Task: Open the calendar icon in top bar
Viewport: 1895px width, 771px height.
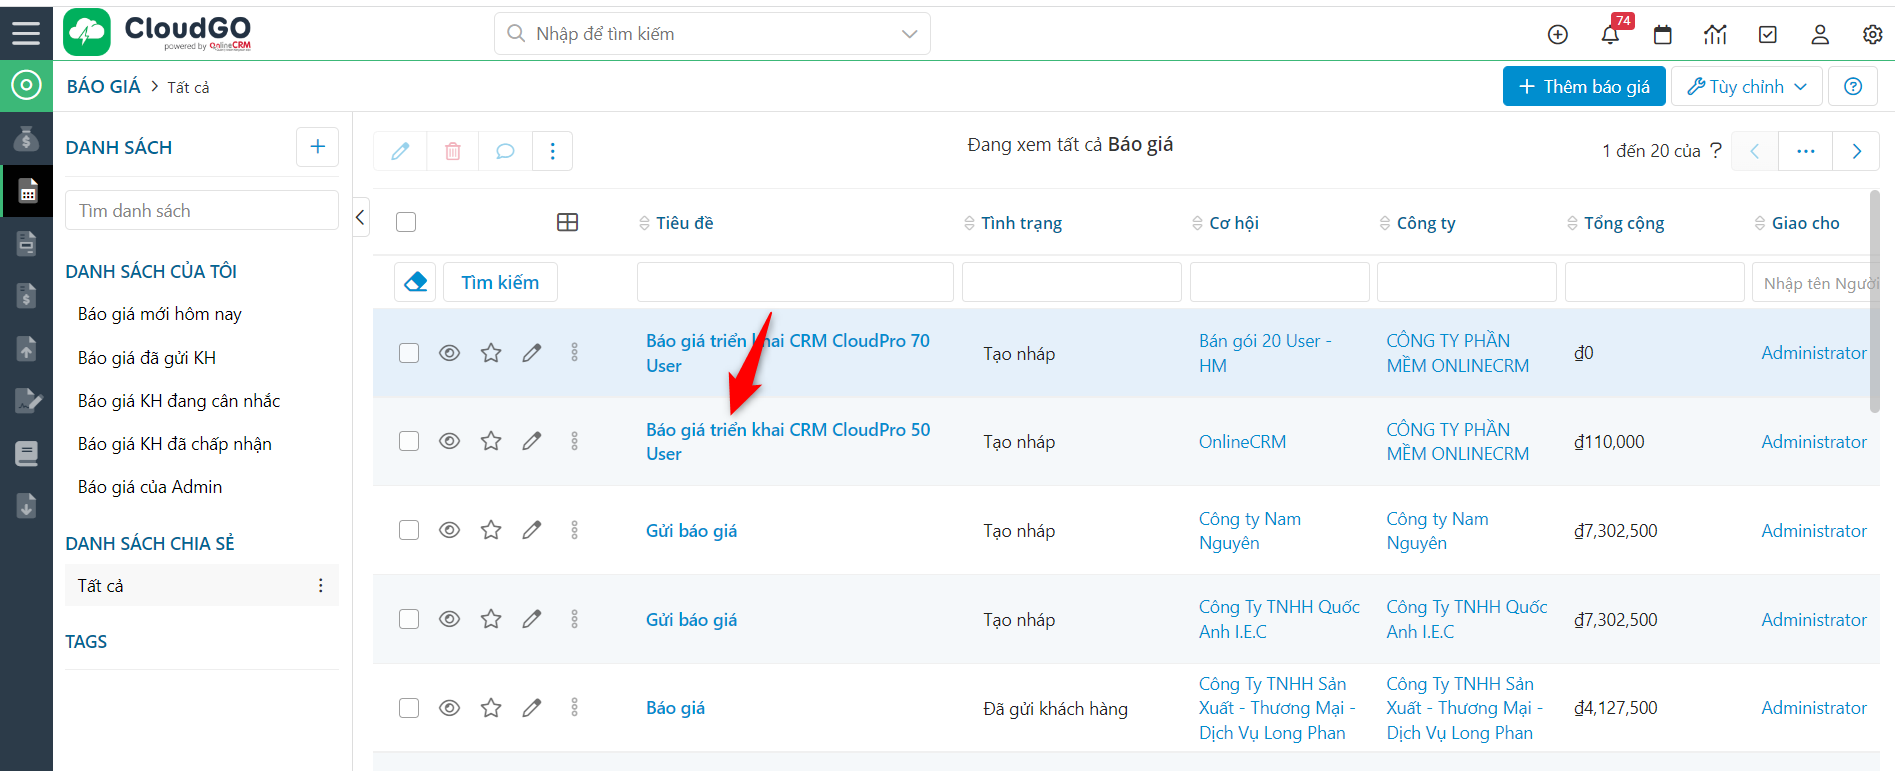Action: coord(1663,35)
